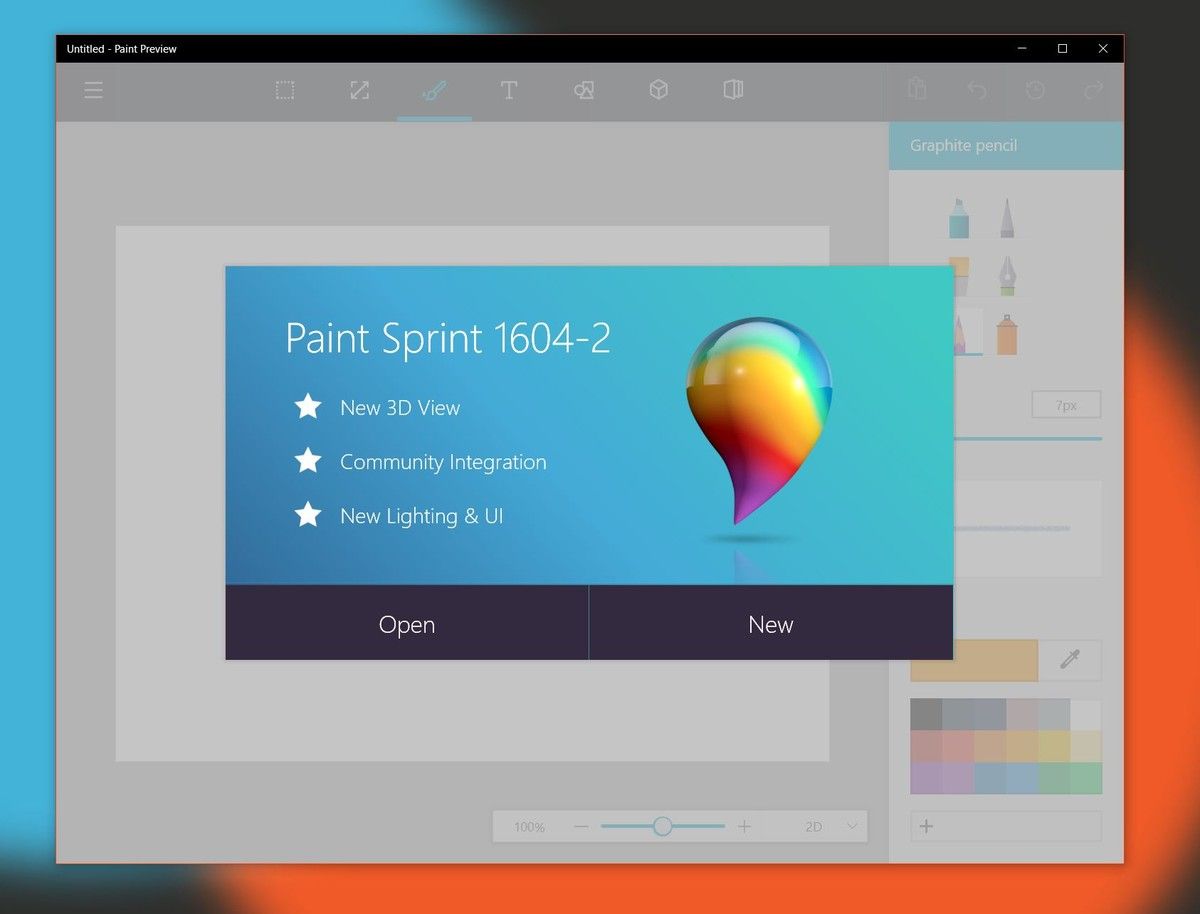Choose the spray can brush
1200x914 pixels.
[1006, 335]
